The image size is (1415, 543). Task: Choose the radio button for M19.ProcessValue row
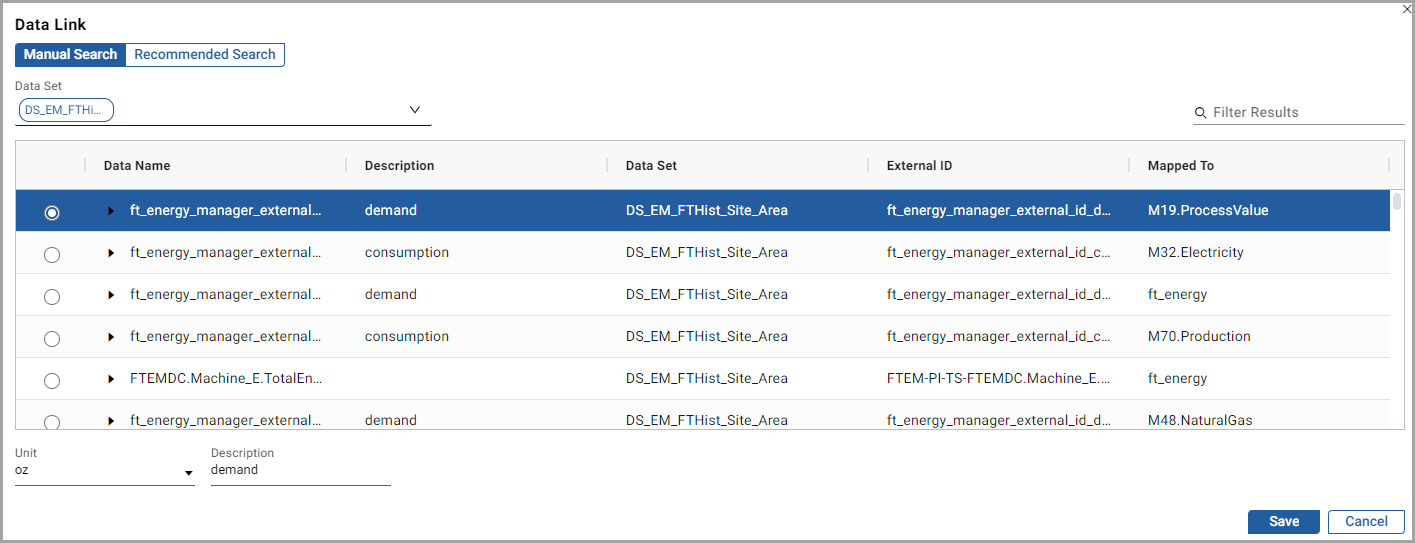[x=52, y=213]
